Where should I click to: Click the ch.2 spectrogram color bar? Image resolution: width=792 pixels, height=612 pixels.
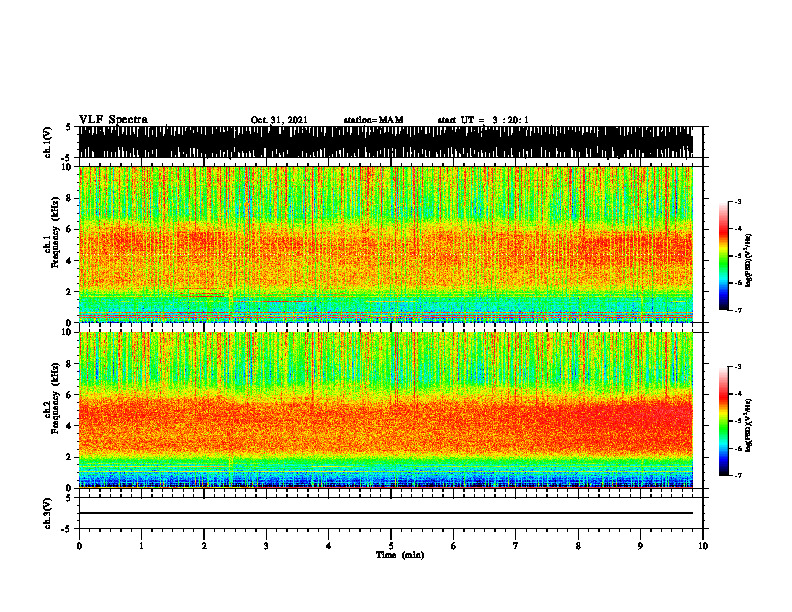[x=724, y=421]
